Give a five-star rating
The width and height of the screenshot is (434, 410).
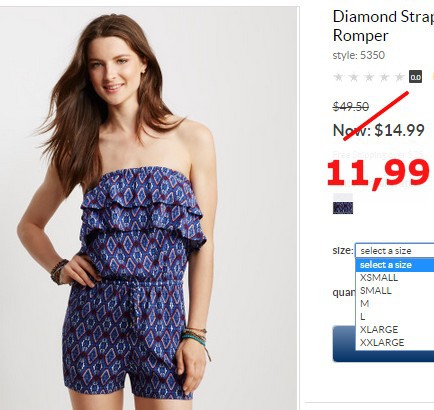(x=400, y=77)
